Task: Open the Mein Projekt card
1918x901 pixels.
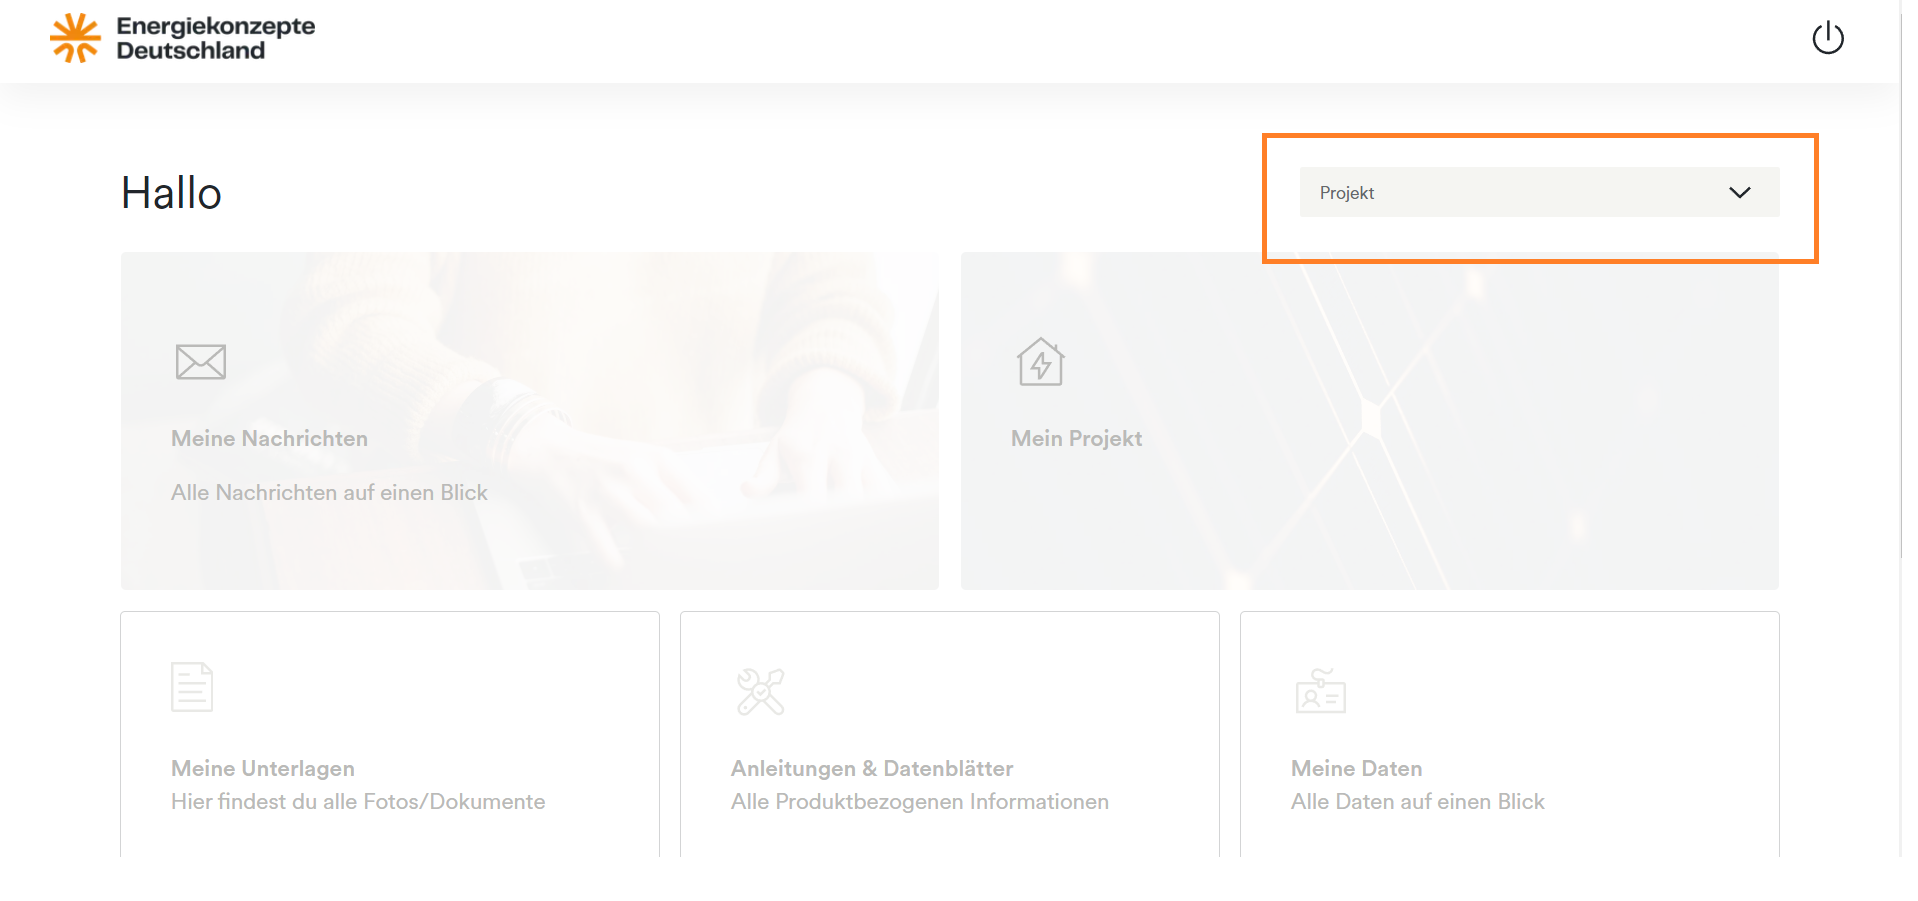Action: tap(1370, 421)
